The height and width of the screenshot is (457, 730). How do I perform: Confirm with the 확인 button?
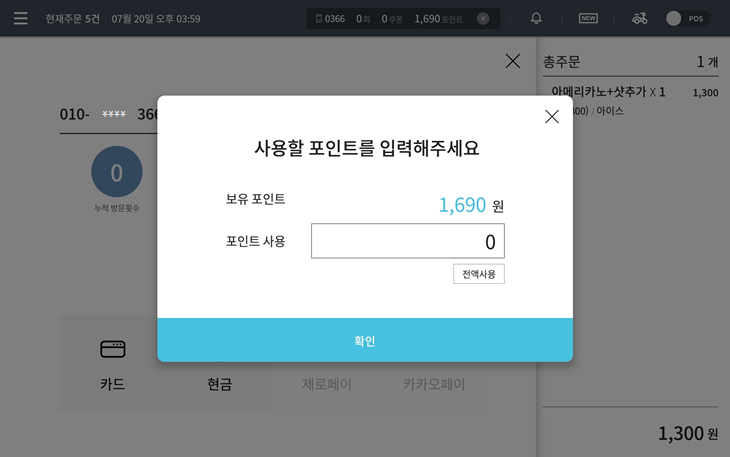point(365,340)
